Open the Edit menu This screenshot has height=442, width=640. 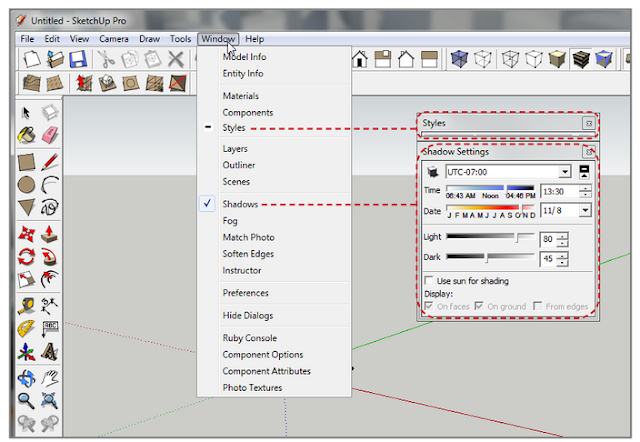(x=52, y=39)
